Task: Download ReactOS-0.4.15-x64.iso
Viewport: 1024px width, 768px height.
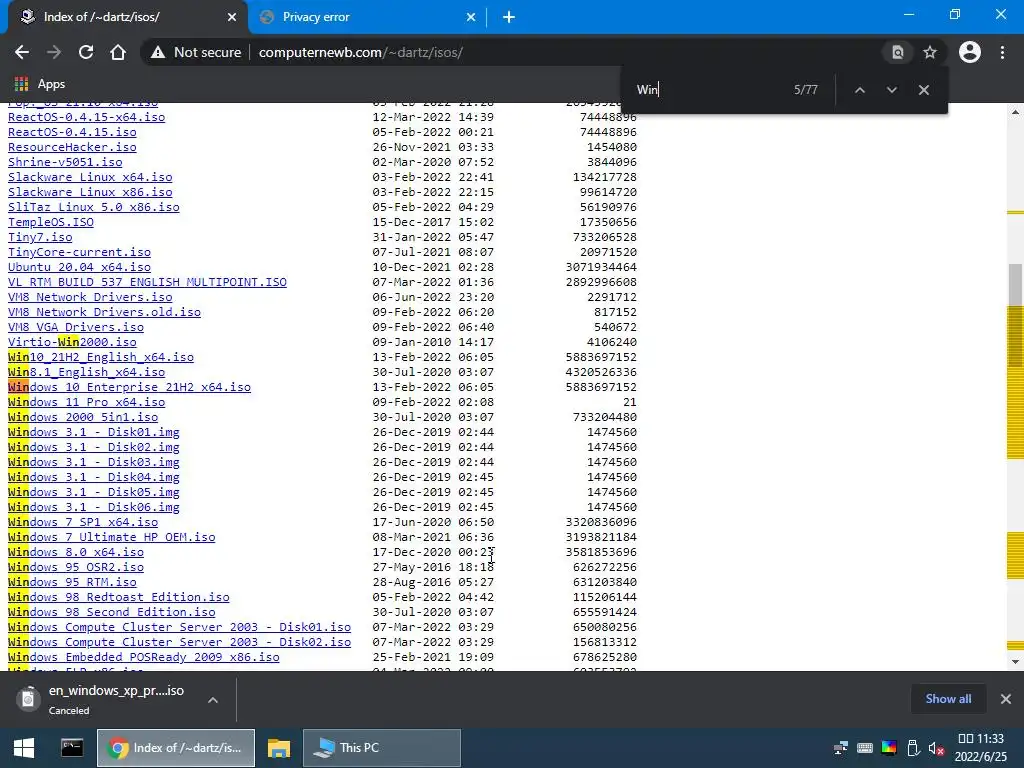Action: tap(86, 117)
